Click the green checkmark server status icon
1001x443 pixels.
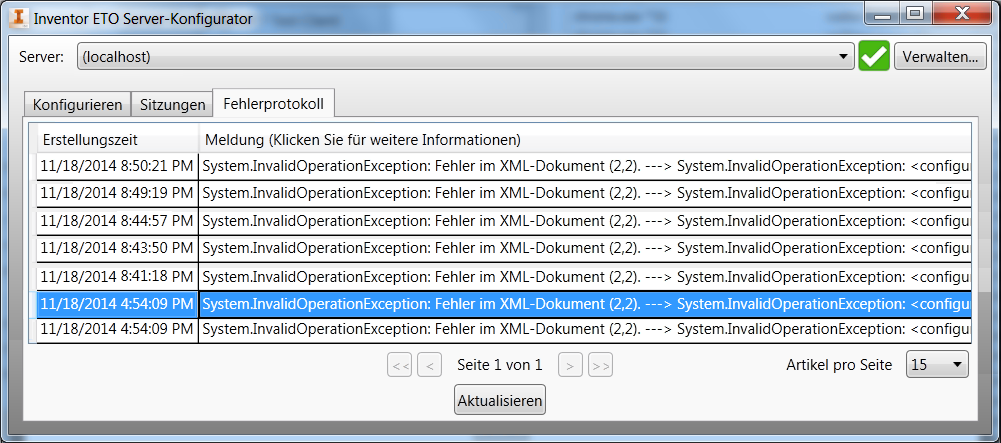(873, 57)
